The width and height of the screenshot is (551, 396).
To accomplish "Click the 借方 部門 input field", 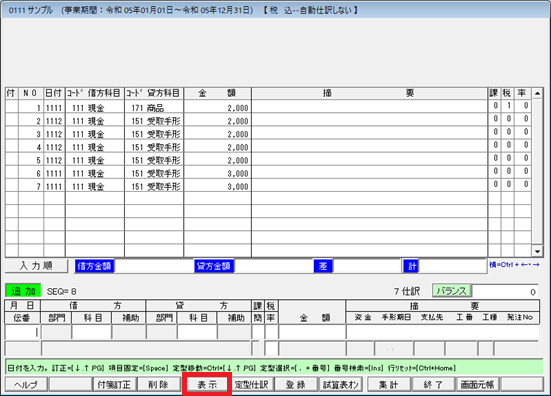I will (56, 332).
